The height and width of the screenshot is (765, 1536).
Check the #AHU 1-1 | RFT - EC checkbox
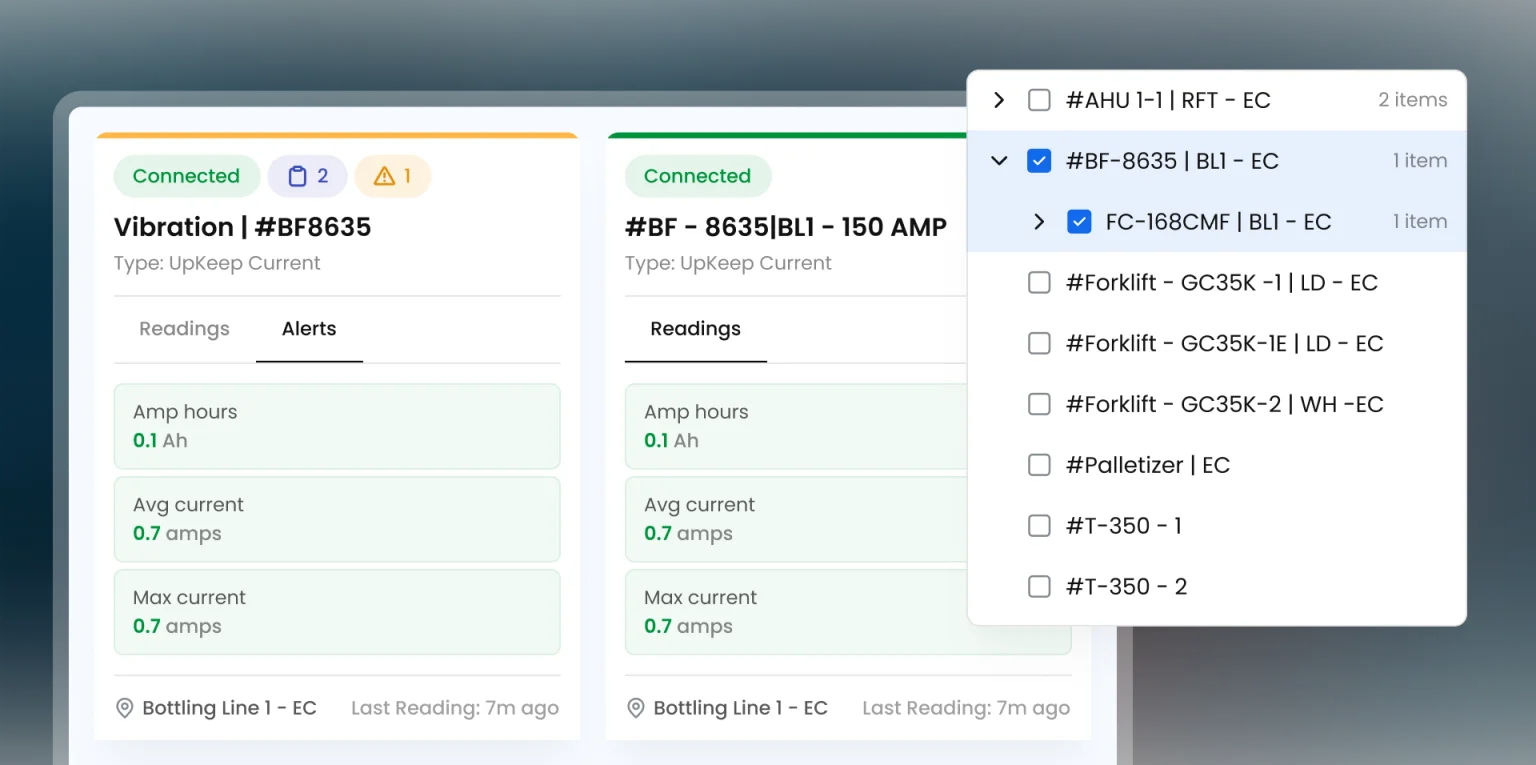pyautogui.click(x=1039, y=100)
